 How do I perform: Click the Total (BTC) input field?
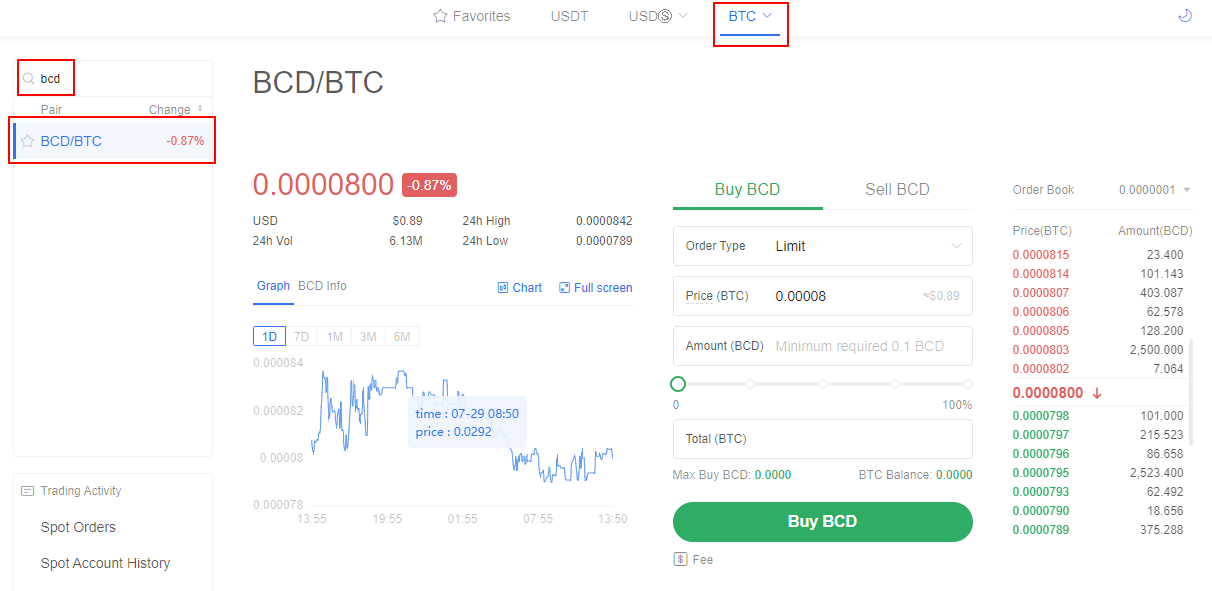822,439
